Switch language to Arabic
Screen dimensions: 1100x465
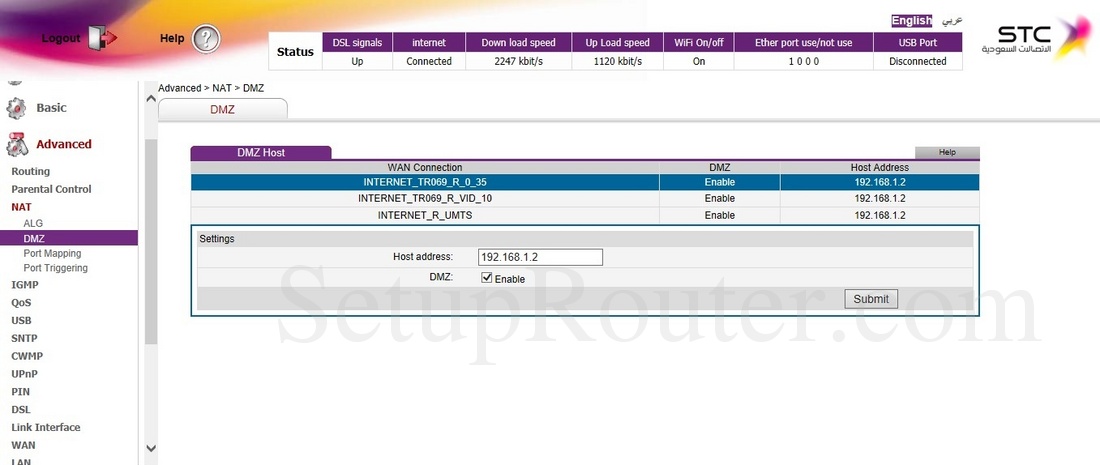952,20
